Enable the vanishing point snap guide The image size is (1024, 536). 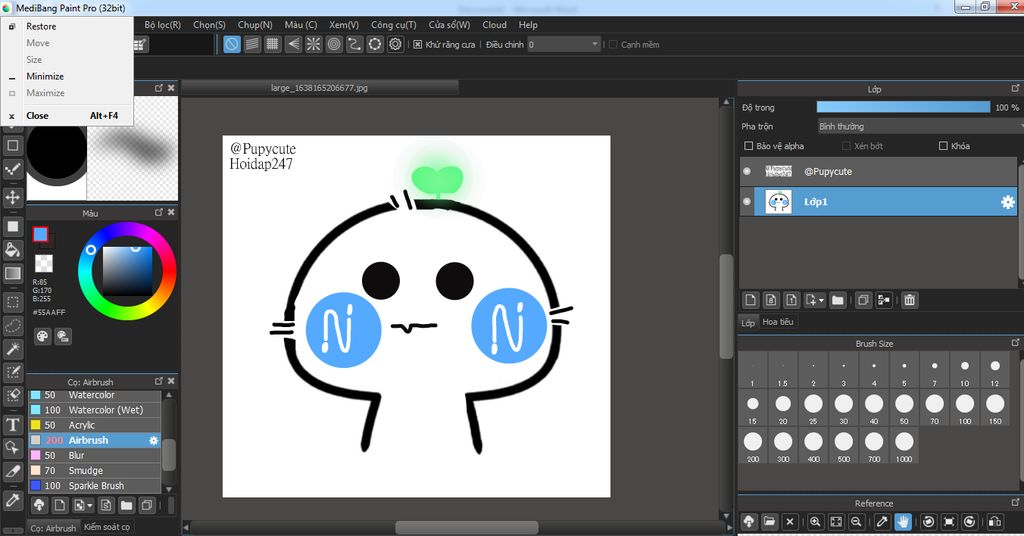pos(293,44)
